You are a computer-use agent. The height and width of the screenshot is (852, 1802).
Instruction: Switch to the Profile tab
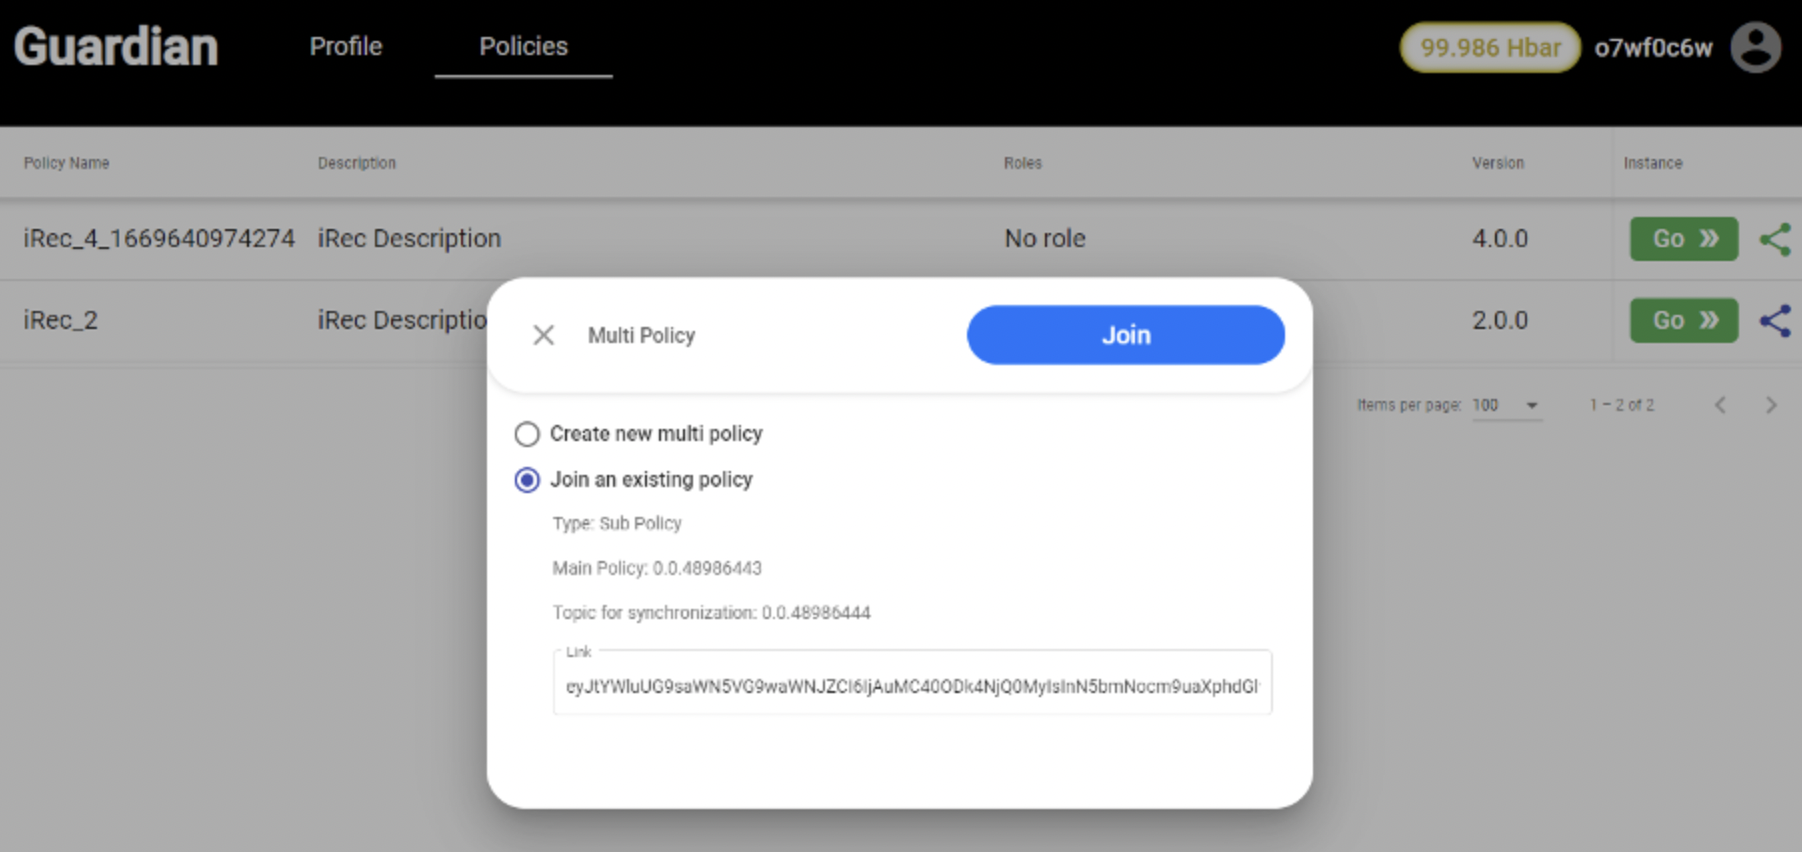[345, 47]
